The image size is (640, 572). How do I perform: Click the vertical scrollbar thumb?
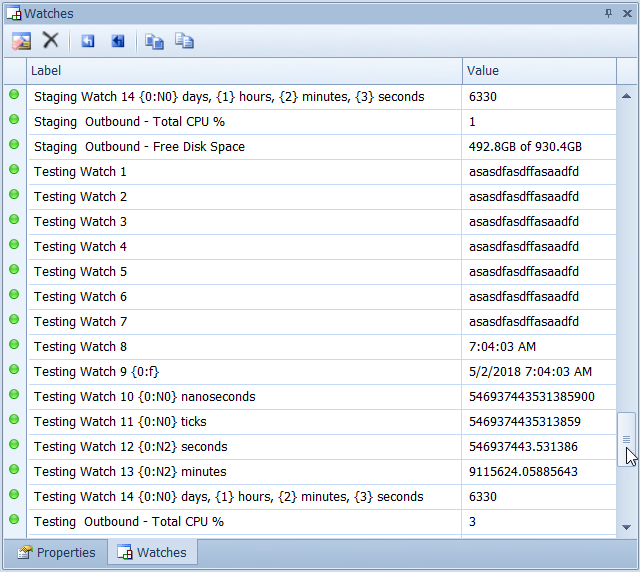click(x=626, y=438)
